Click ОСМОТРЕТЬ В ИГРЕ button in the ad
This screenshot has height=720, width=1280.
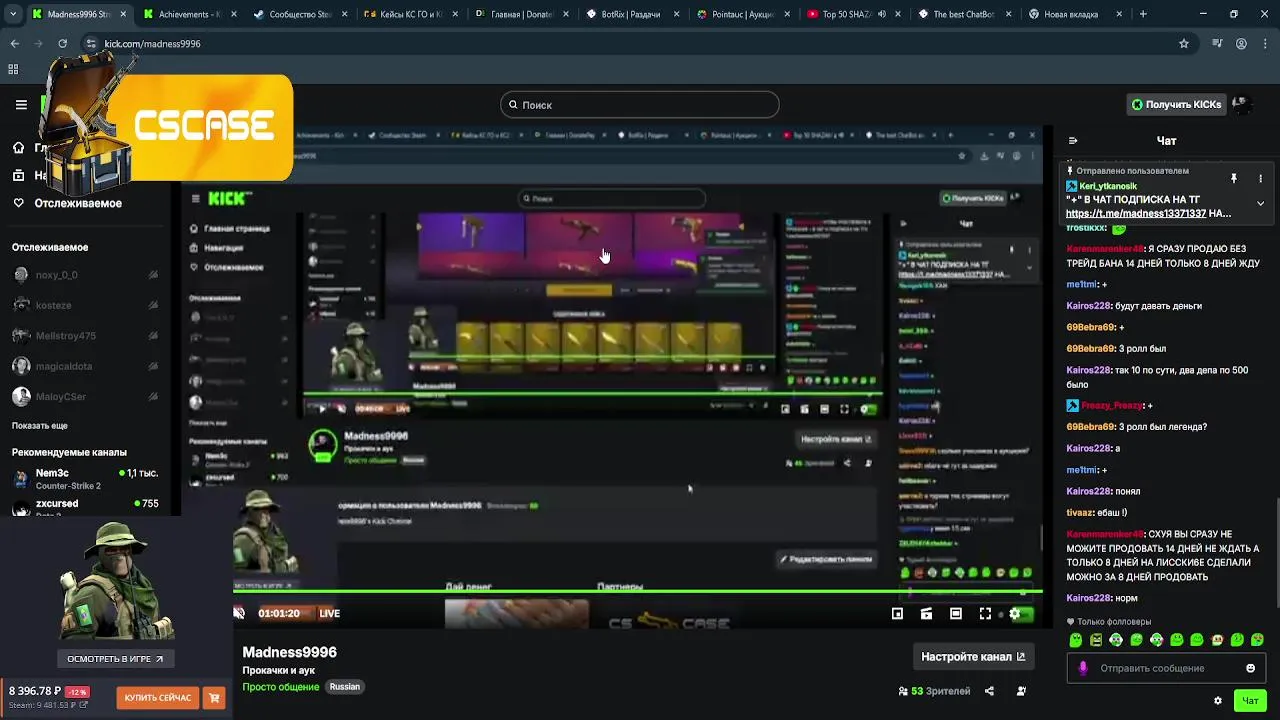point(115,659)
